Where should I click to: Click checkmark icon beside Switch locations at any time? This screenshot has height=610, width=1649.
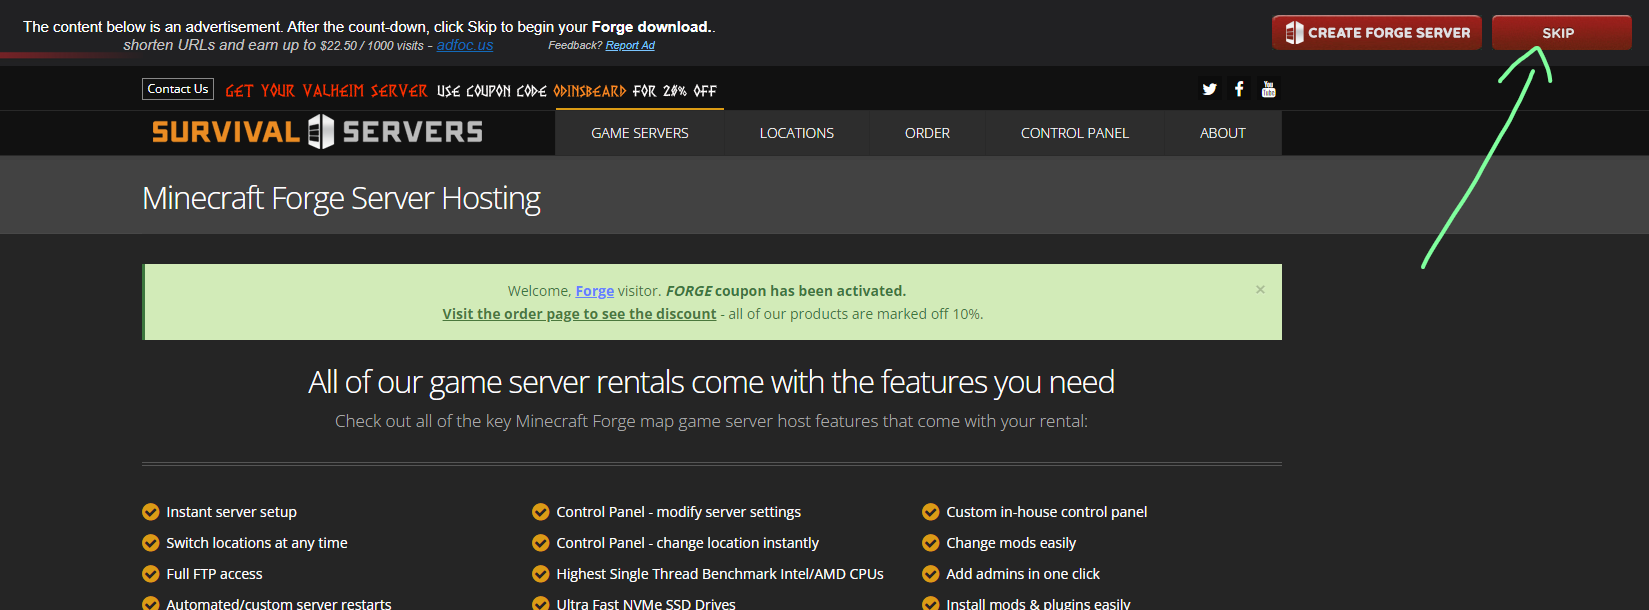tap(151, 543)
